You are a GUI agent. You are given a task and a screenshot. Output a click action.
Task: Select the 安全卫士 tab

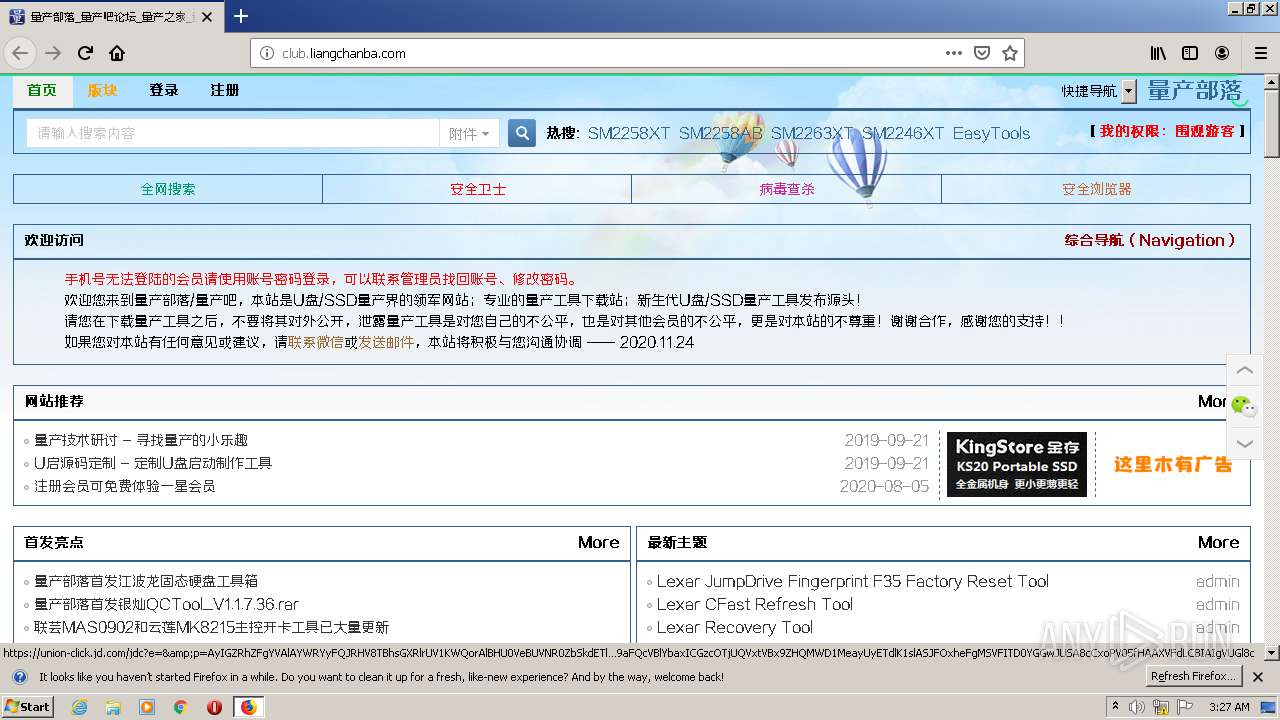(477, 189)
